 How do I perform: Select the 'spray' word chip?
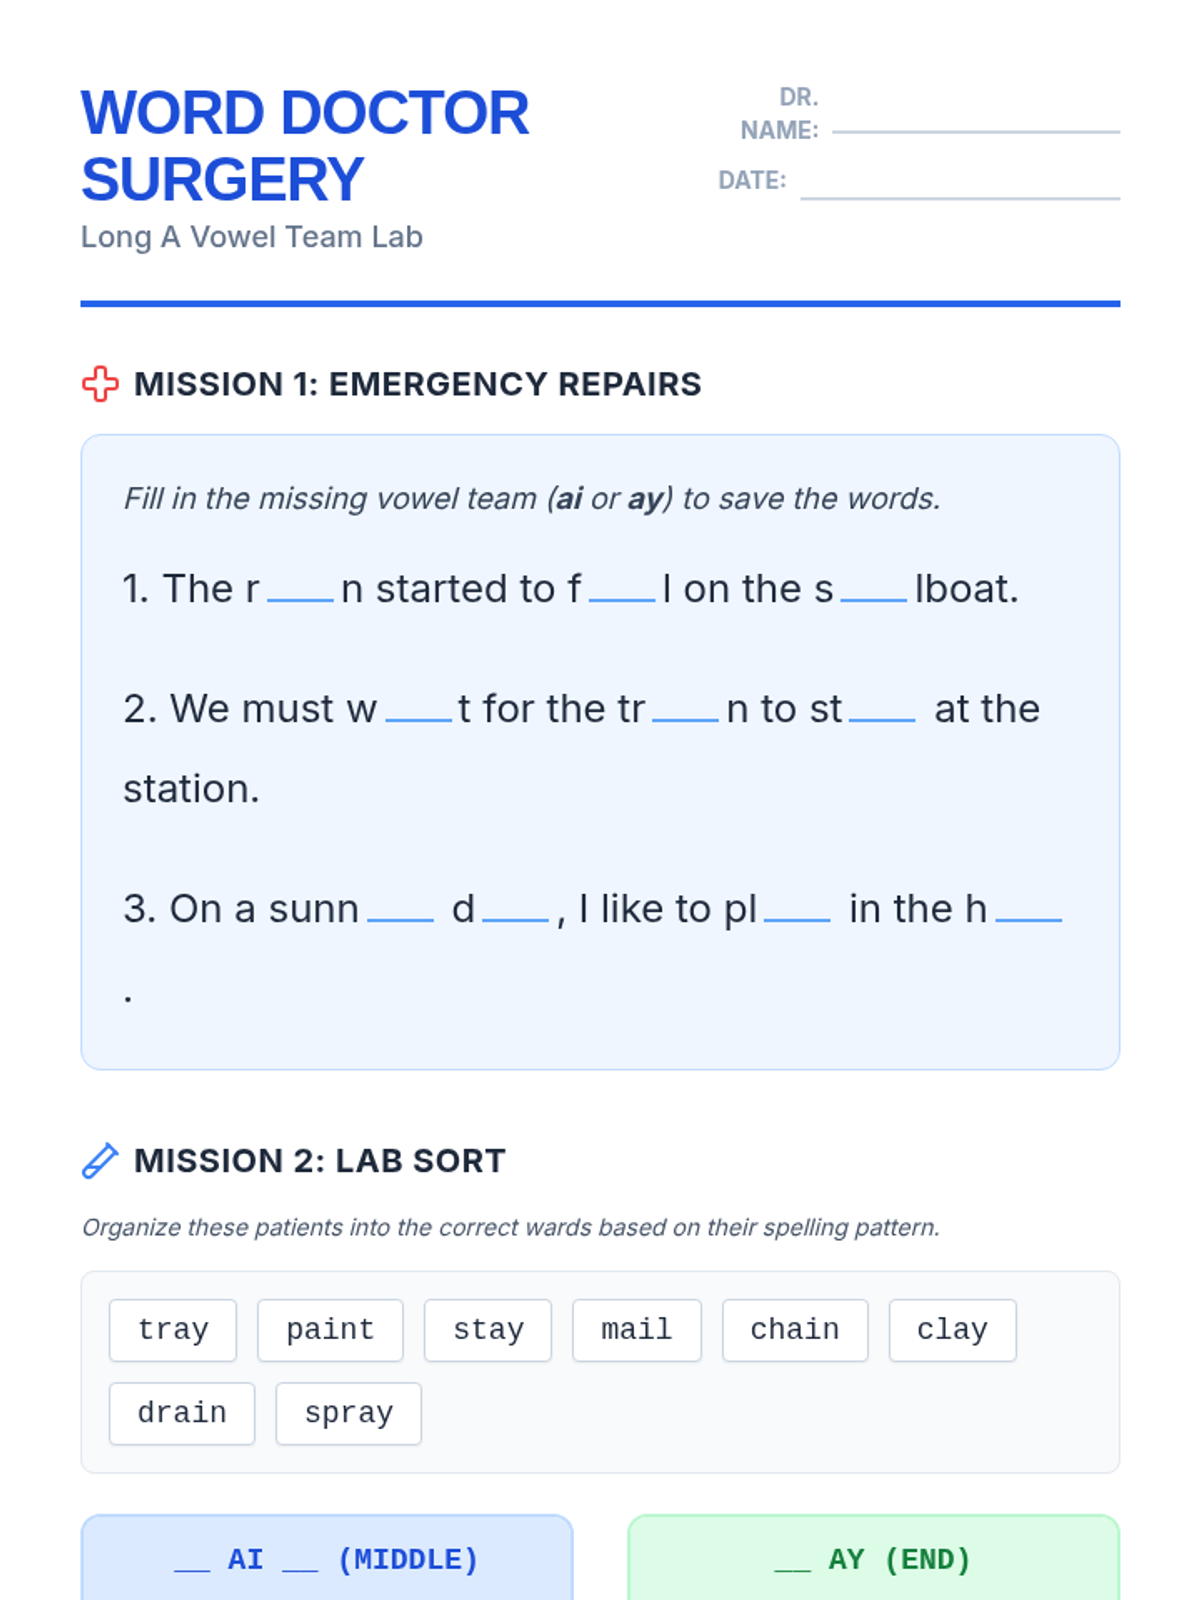click(349, 1413)
